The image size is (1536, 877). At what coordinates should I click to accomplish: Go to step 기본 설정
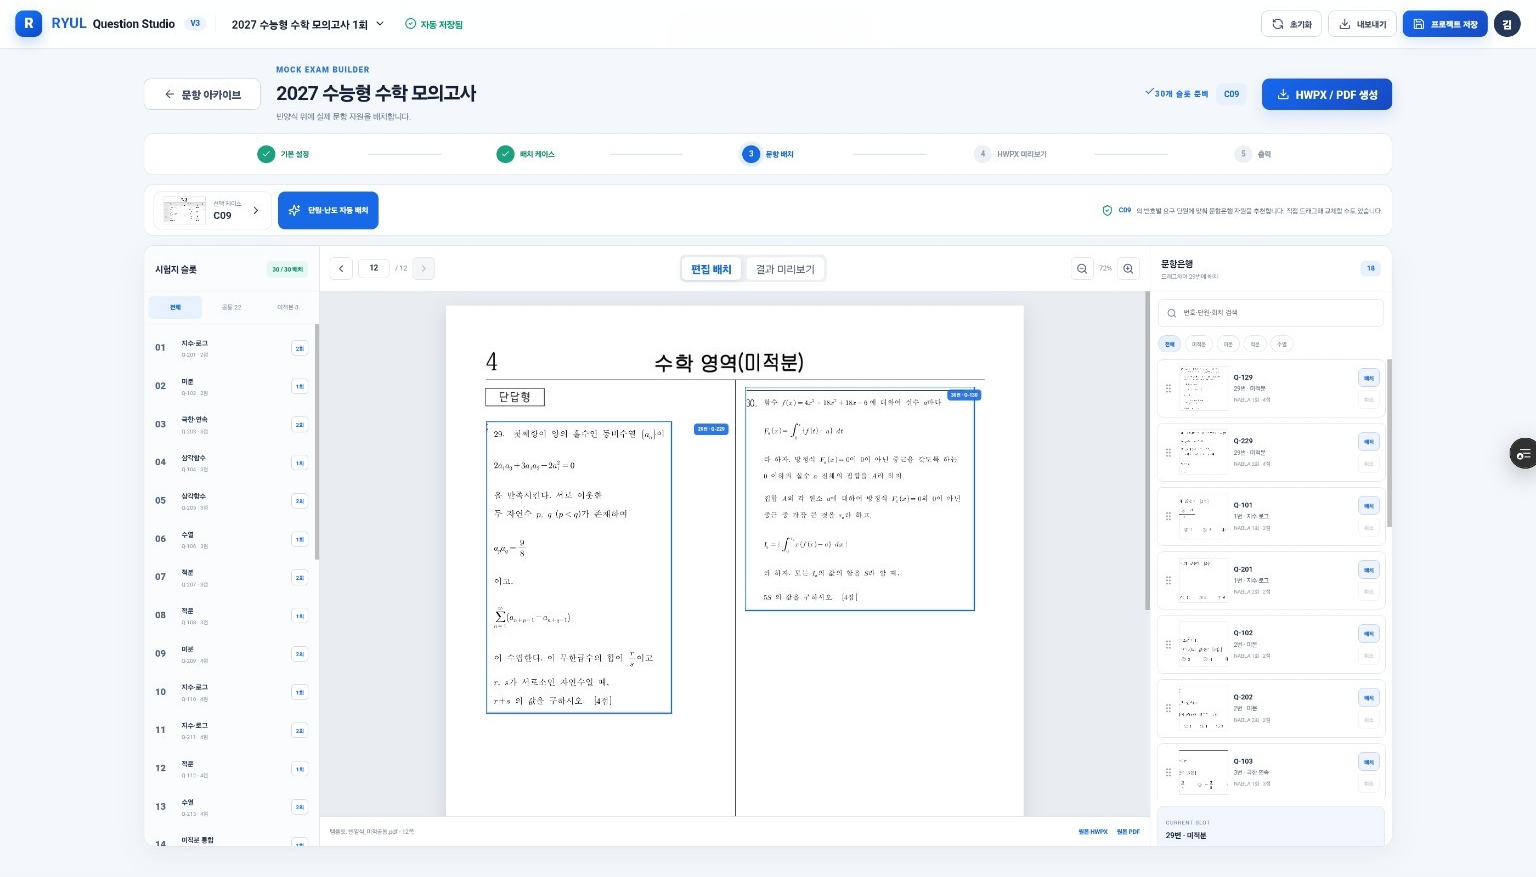[283, 154]
